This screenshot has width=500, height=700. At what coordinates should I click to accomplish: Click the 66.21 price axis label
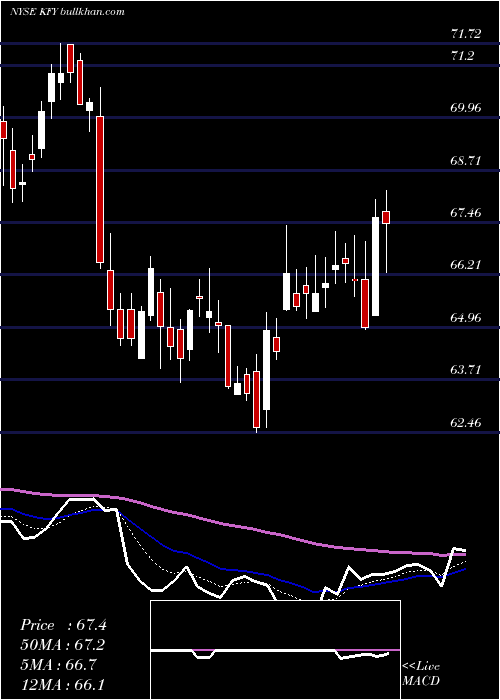[x=466, y=265]
